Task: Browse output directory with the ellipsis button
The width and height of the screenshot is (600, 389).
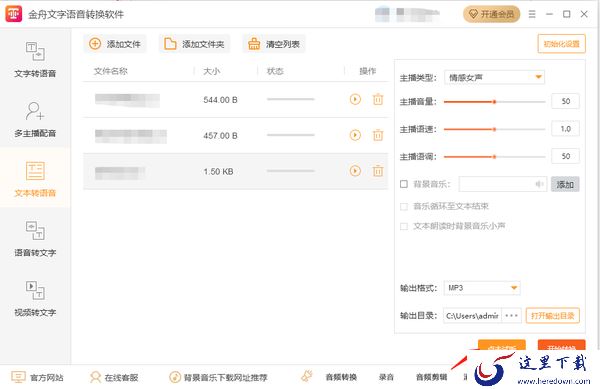Action: (512, 316)
